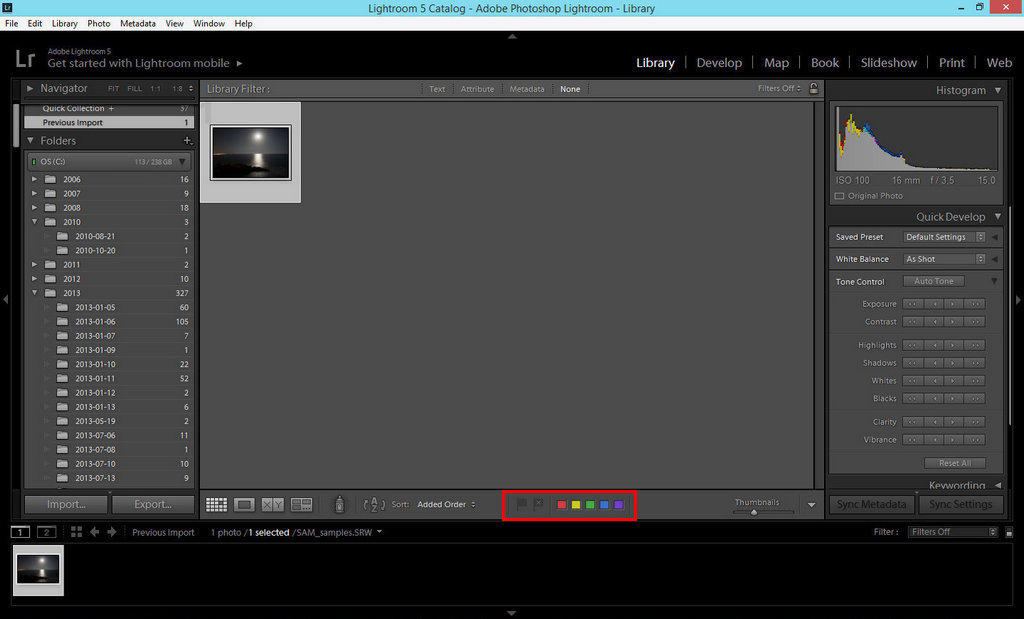
Task: Mark photo as rejected flag
Action: coord(538,504)
